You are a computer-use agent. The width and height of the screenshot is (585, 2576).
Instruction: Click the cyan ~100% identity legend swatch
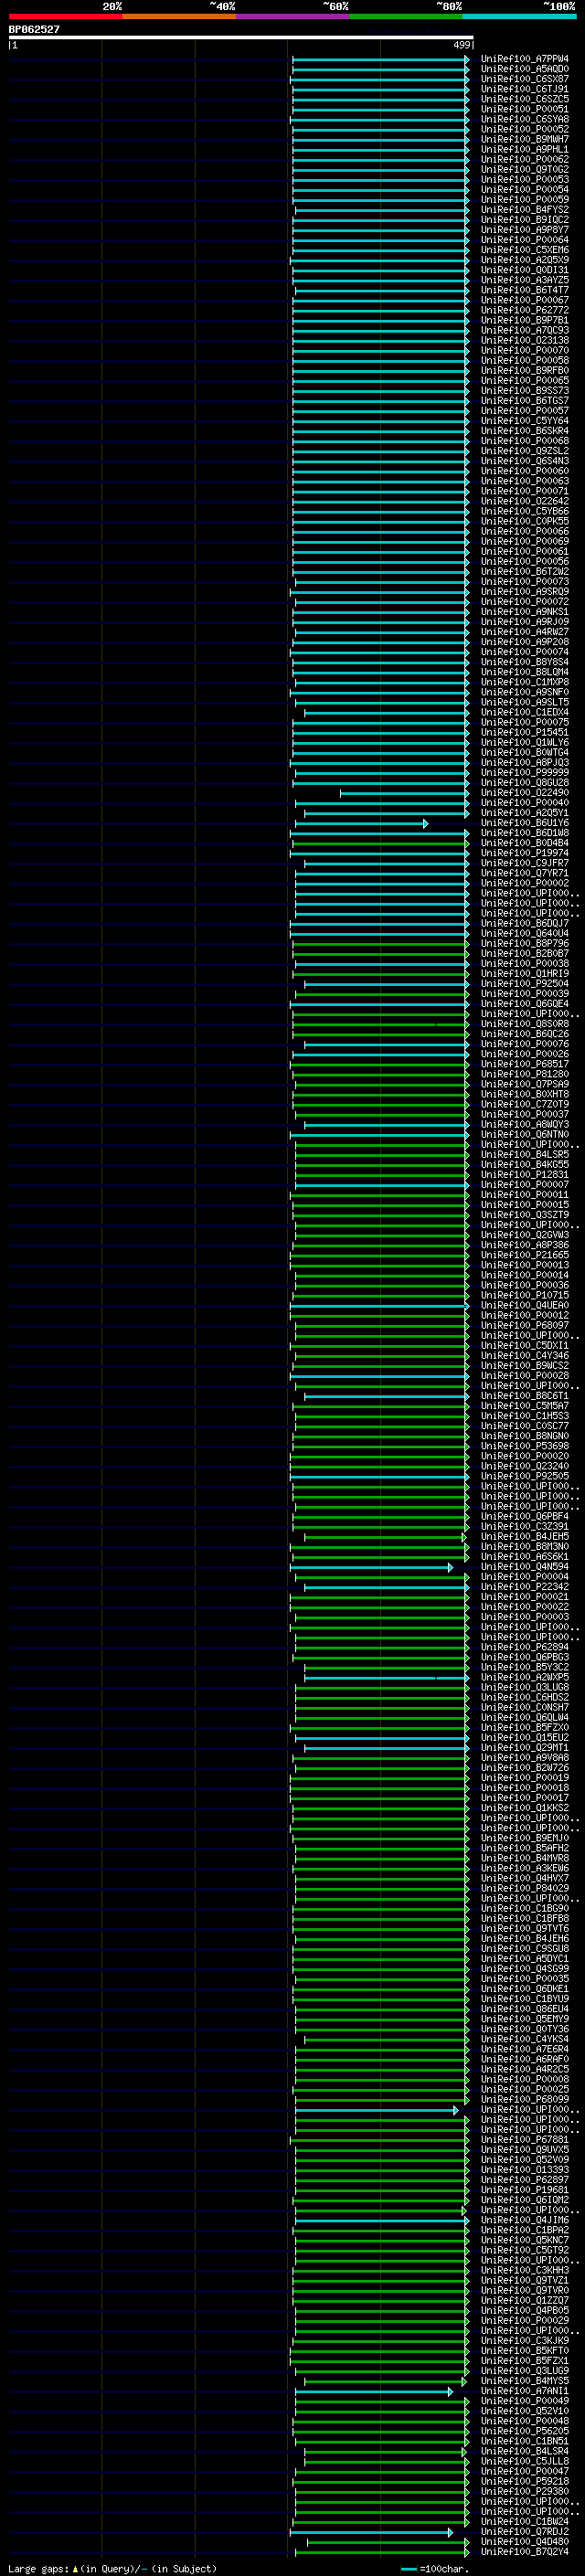coord(519,16)
